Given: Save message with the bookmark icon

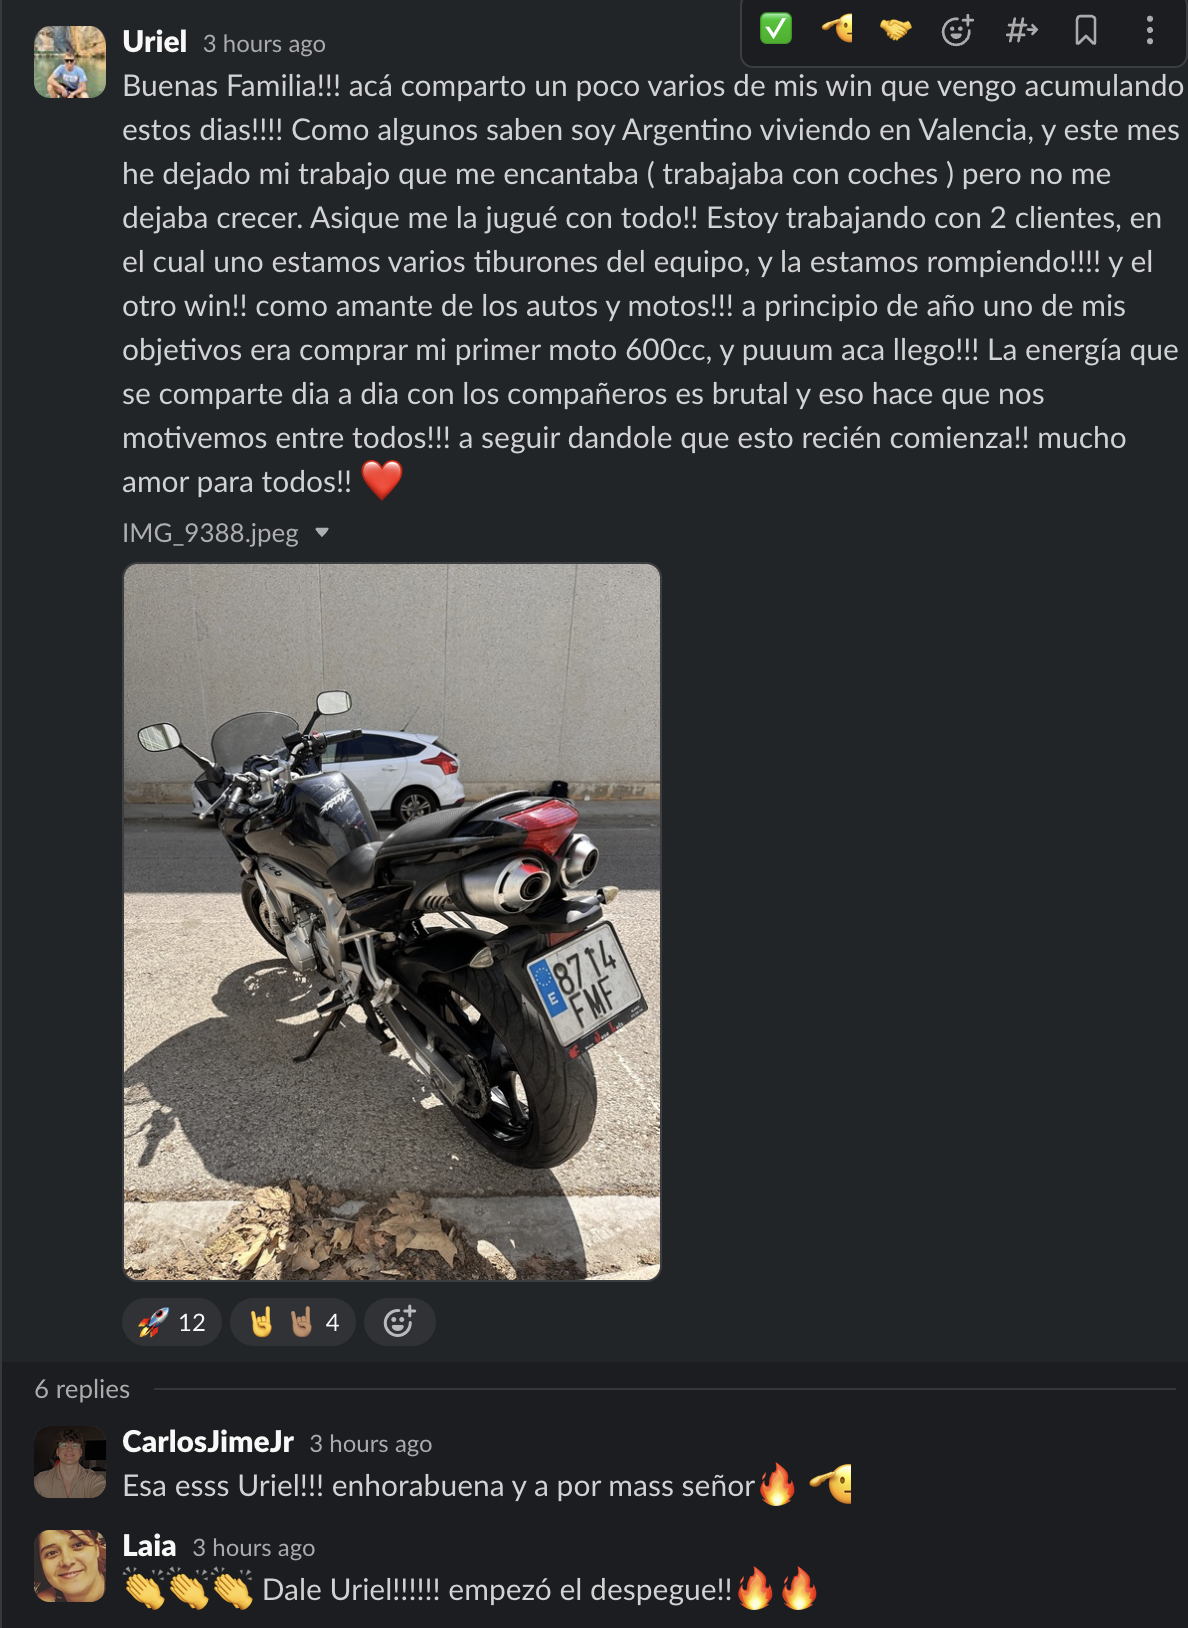Looking at the screenshot, I should 1085,30.
